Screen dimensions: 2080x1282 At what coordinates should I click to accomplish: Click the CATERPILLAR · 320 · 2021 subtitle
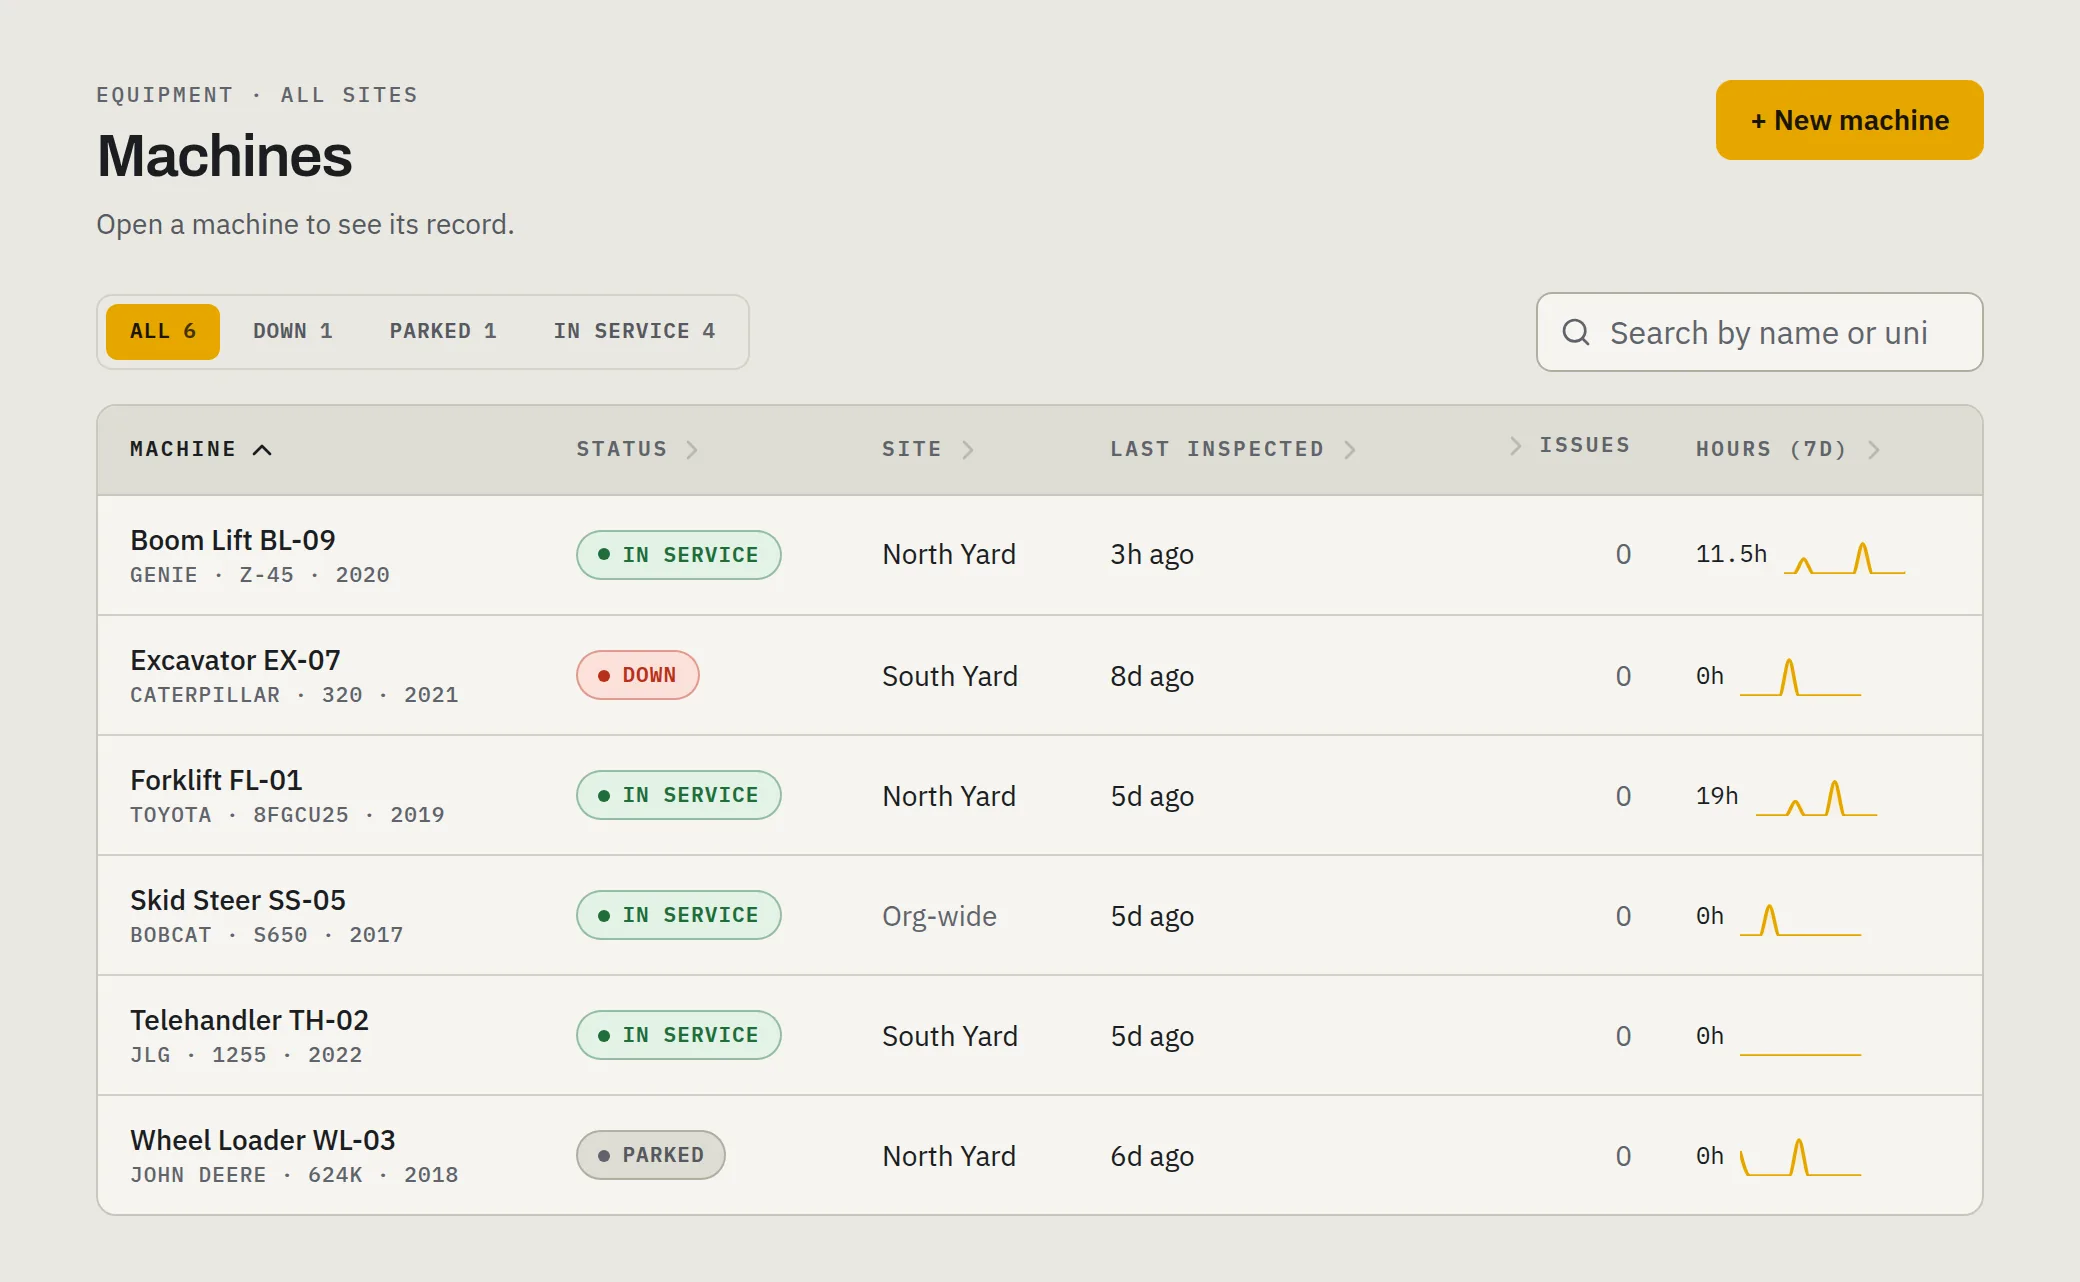point(294,695)
